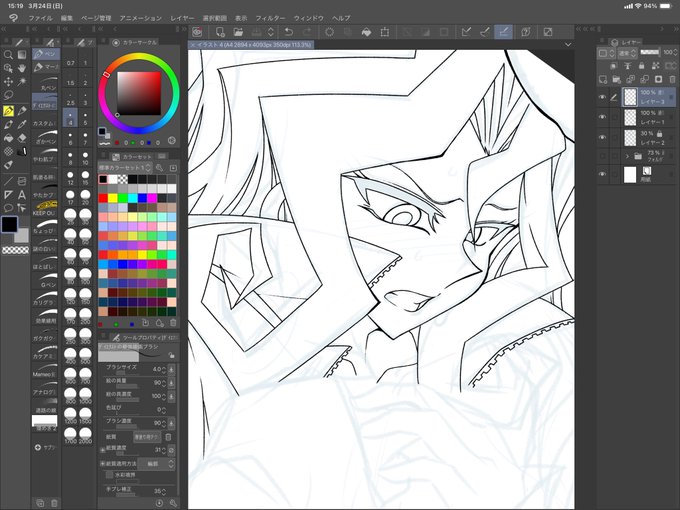Open the レイヤー menu

coord(182,18)
